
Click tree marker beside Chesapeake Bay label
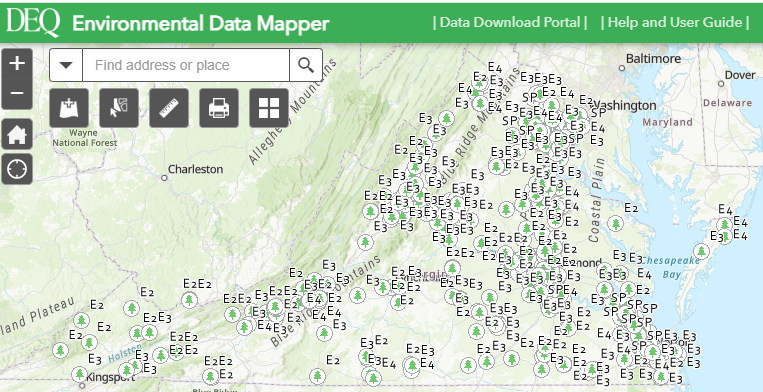click(x=701, y=251)
